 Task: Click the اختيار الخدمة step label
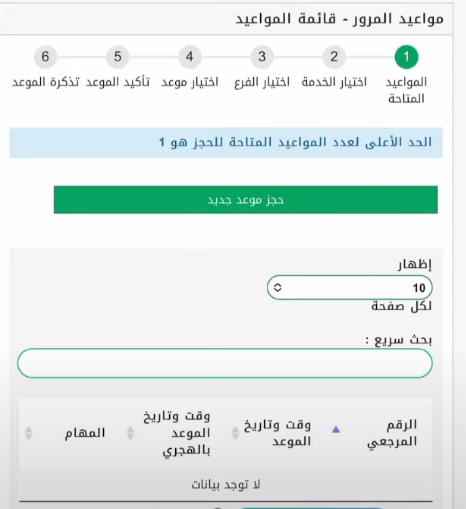pyautogui.click(x=334, y=82)
